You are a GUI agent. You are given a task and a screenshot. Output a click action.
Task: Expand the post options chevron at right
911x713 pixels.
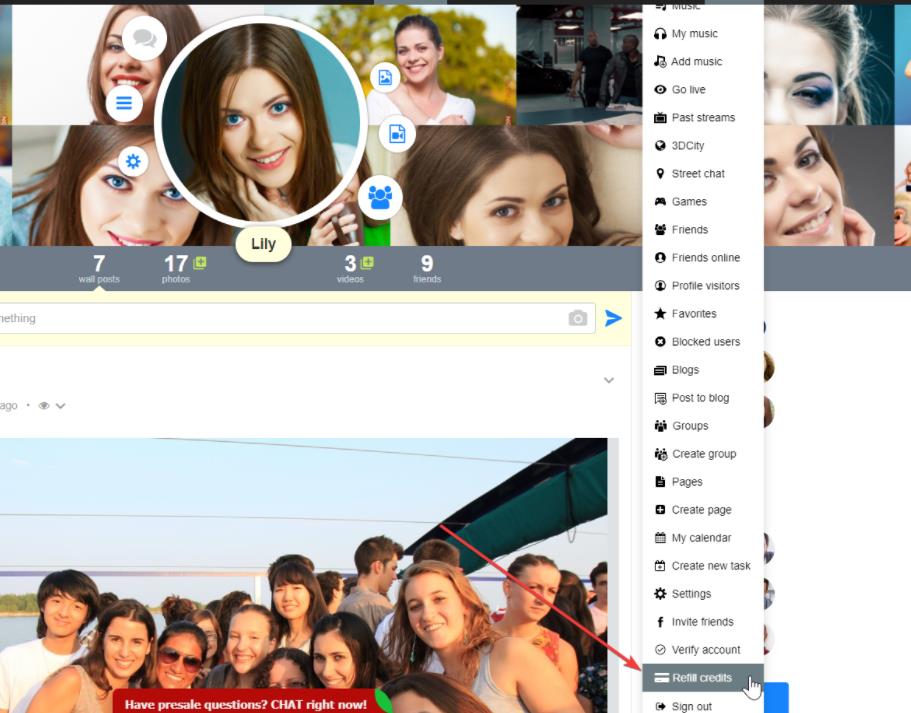coord(609,380)
